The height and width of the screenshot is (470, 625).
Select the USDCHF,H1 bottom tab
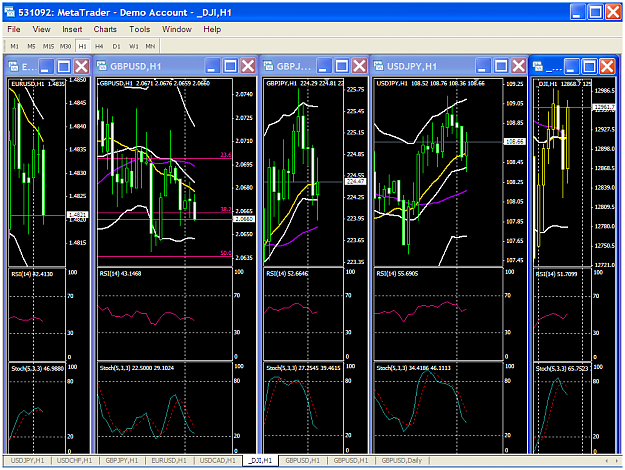pyautogui.click(x=75, y=460)
